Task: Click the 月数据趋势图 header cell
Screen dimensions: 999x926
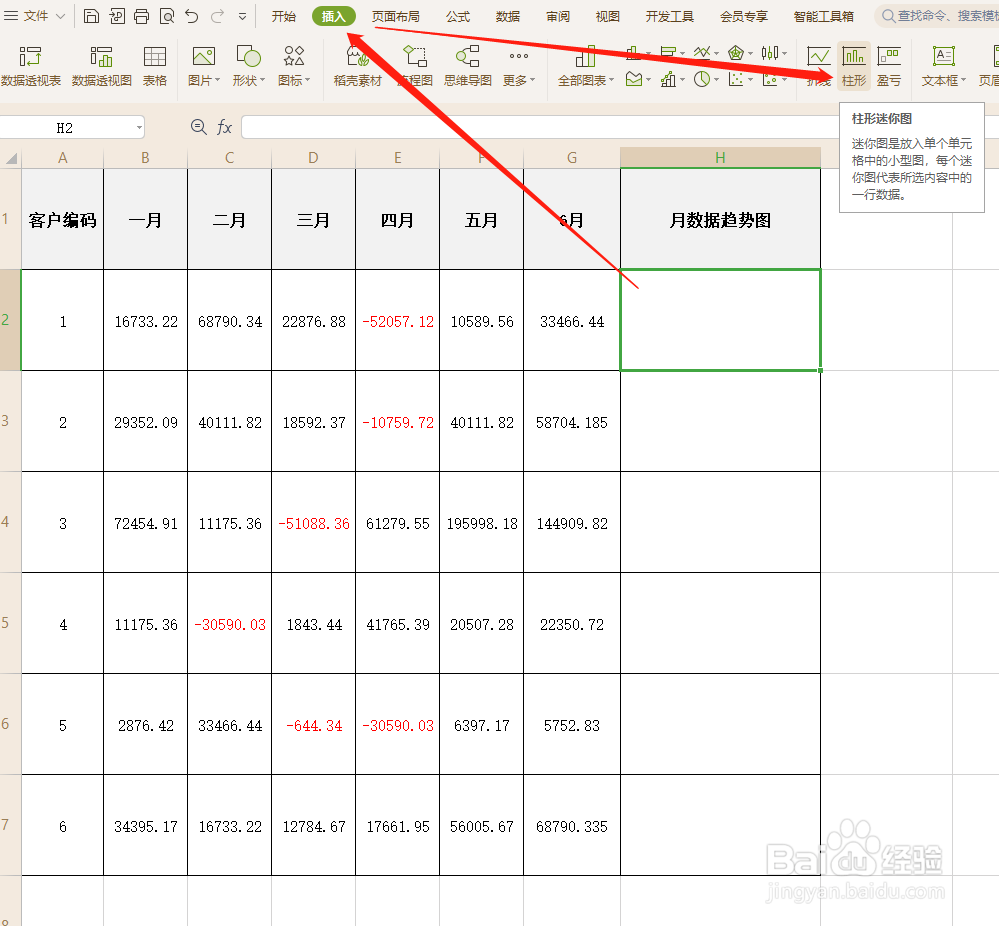Action: pyautogui.click(x=720, y=219)
